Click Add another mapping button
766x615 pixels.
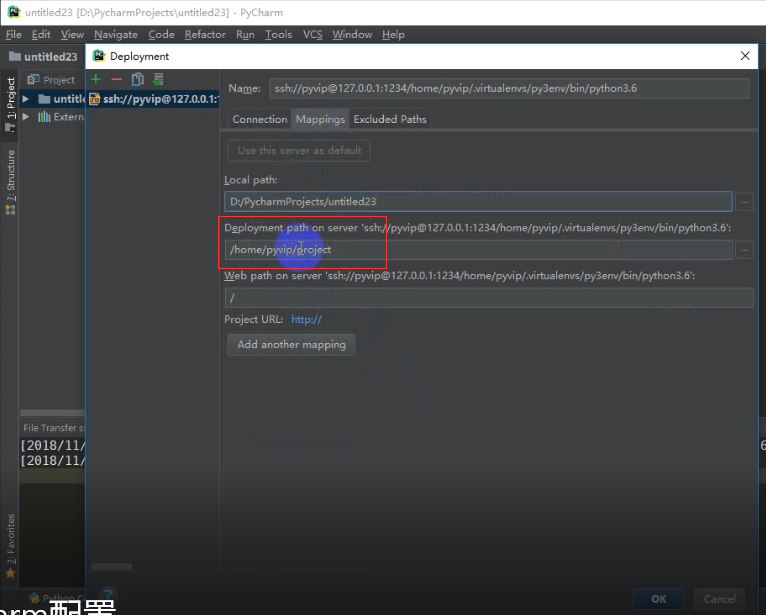(x=291, y=344)
